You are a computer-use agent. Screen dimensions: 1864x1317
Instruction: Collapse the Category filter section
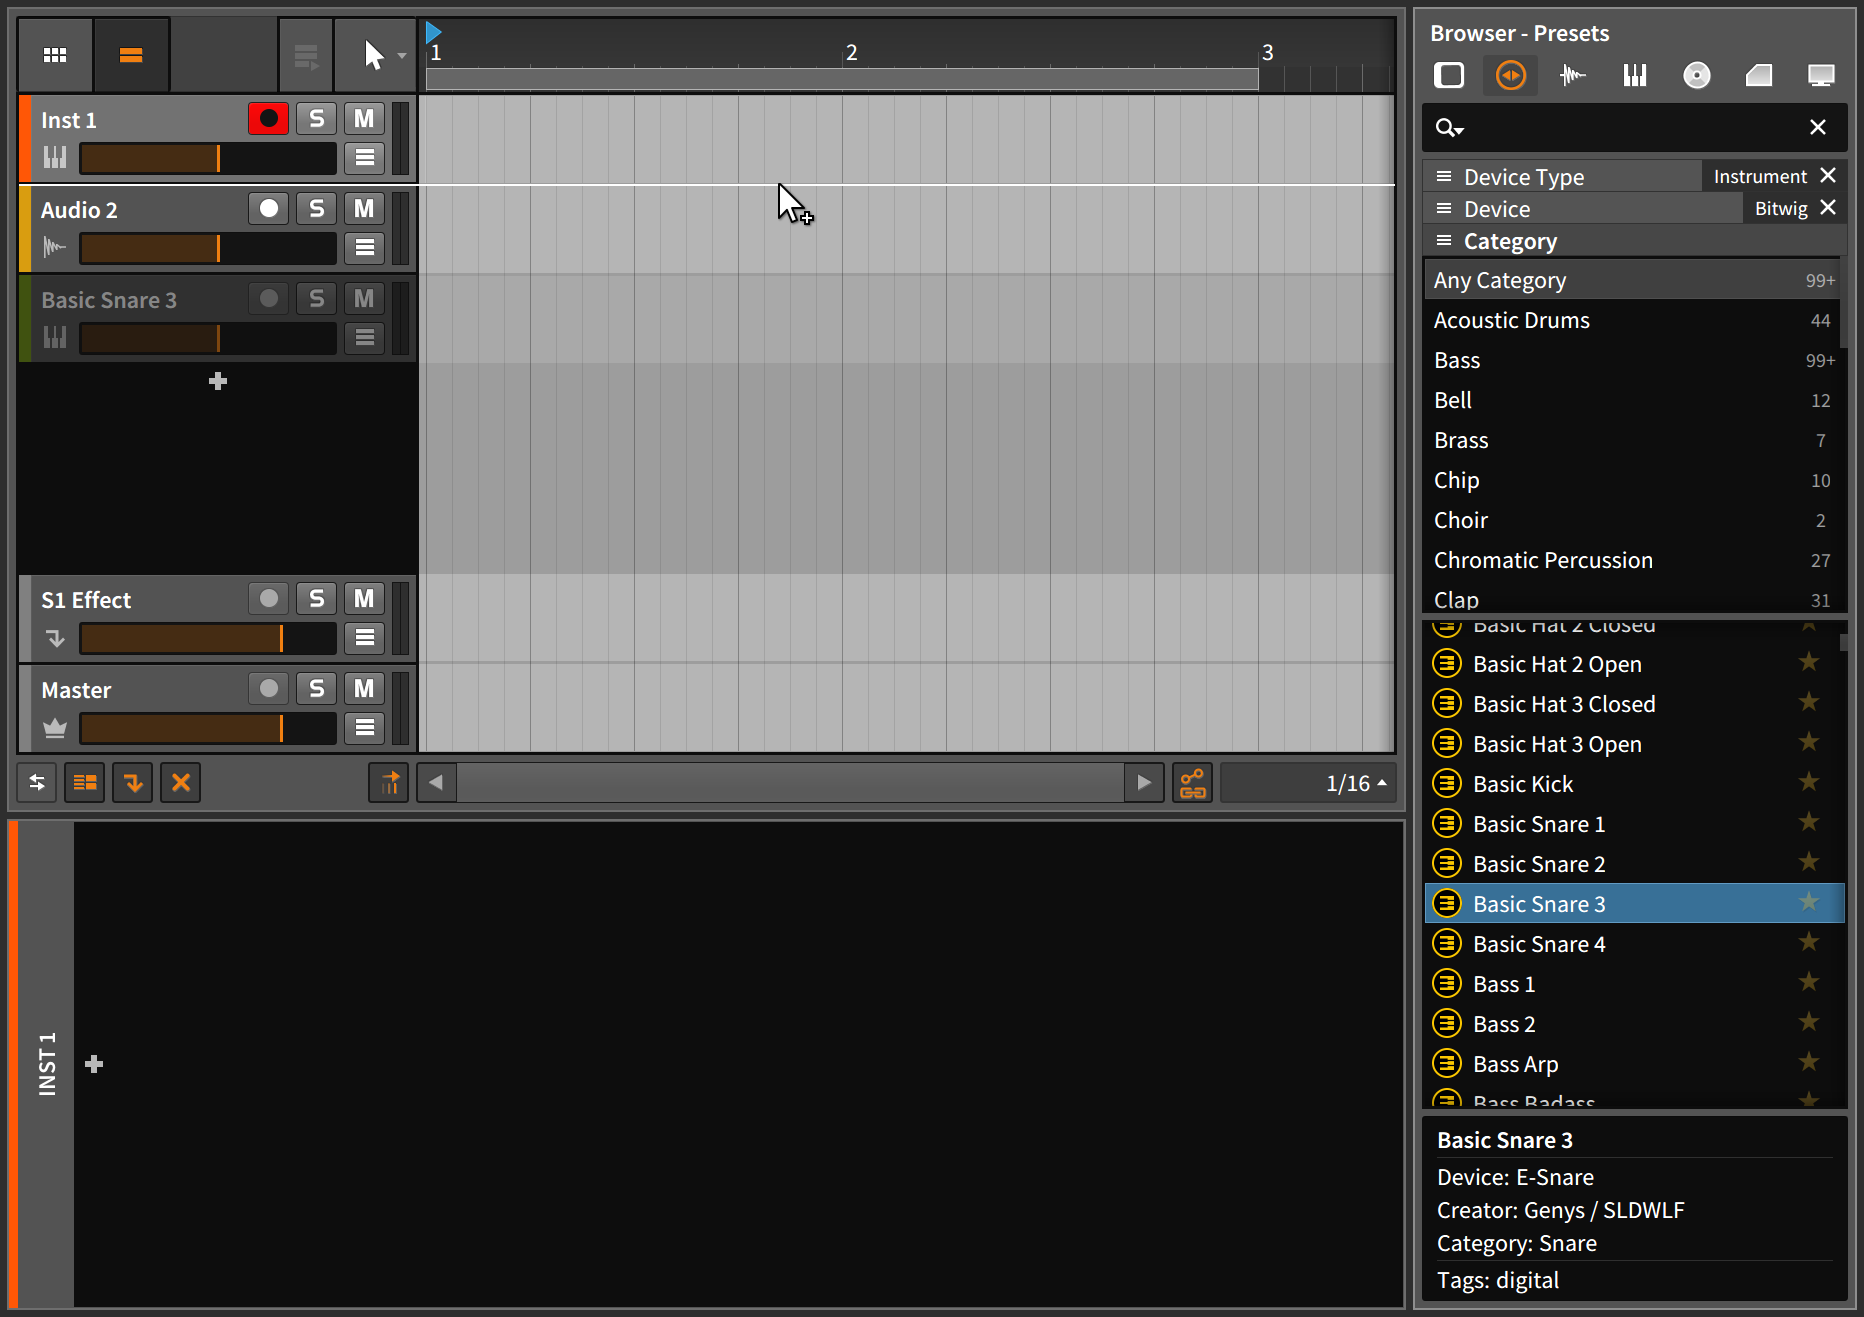tap(1444, 241)
